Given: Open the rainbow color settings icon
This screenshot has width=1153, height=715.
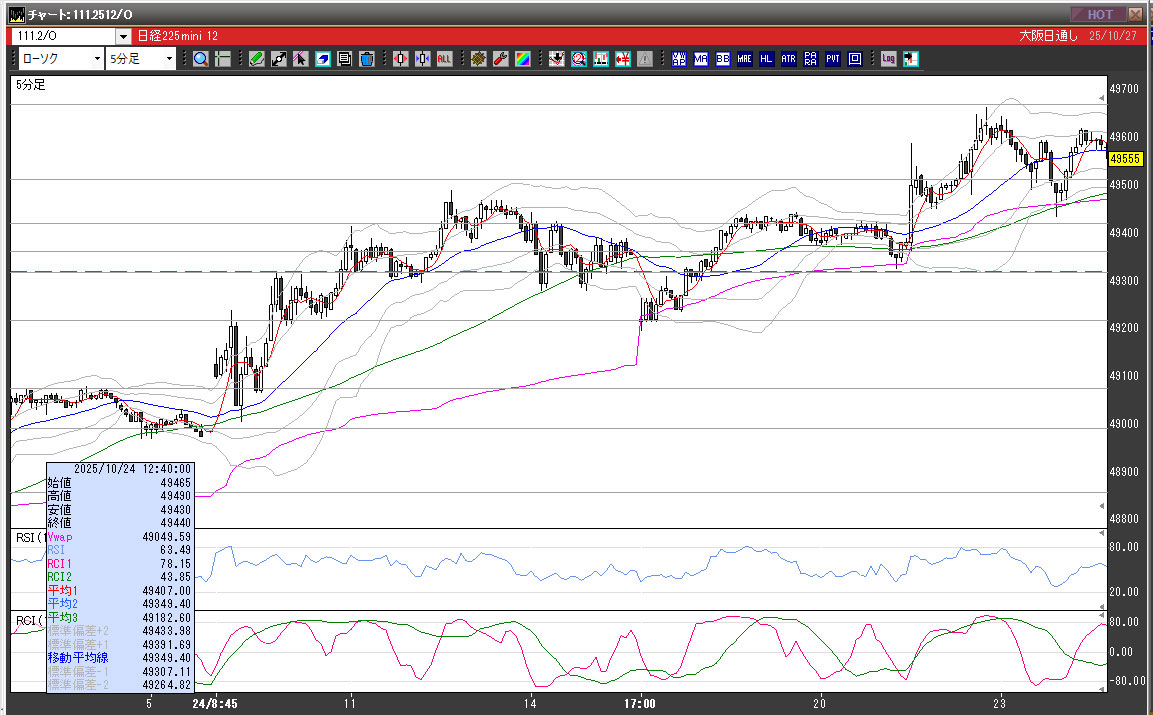Looking at the screenshot, I should click(522, 59).
